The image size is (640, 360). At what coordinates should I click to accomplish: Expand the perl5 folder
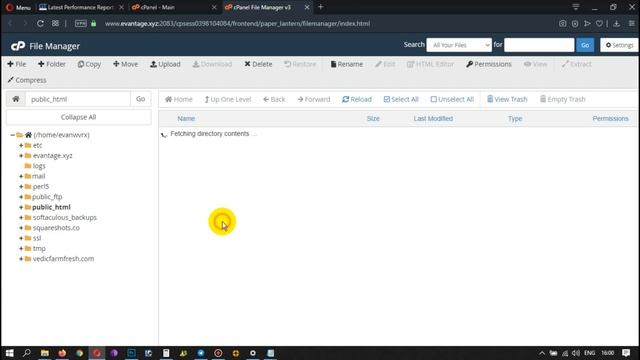21,187
